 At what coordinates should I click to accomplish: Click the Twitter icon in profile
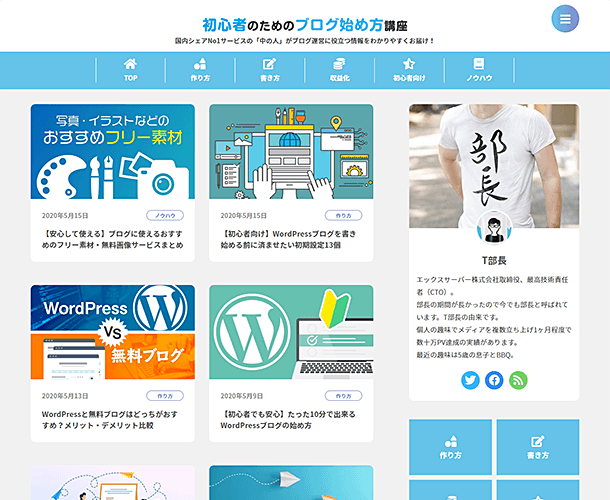[471, 380]
